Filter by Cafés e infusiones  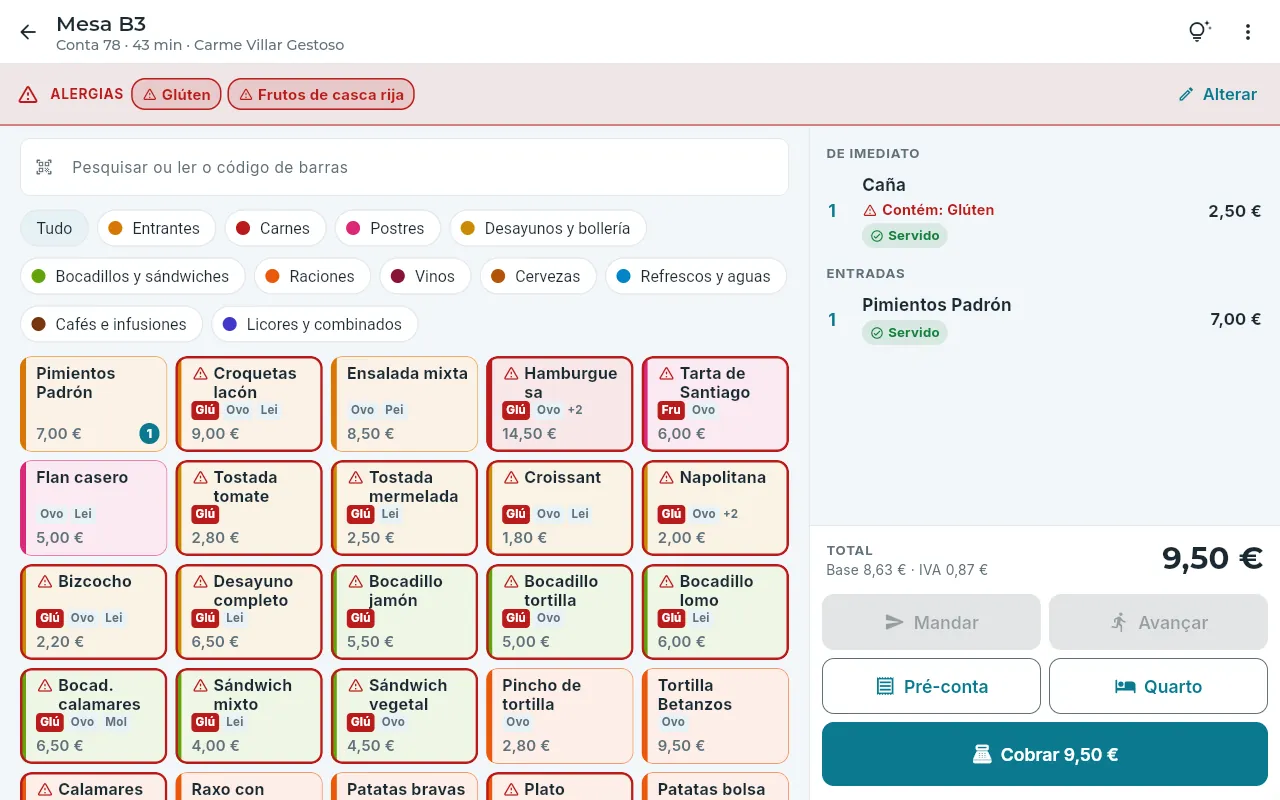[111, 324]
